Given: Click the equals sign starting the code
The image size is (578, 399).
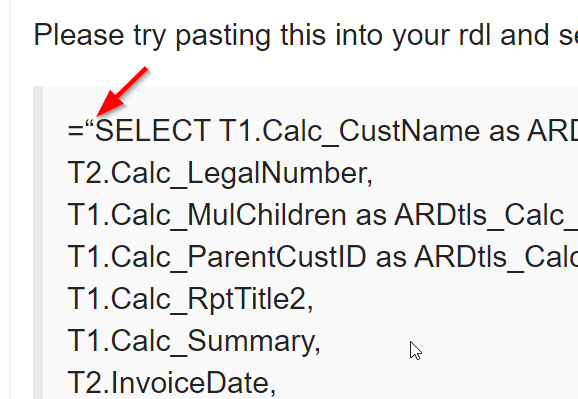Looking at the screenshot, I should [x=76, y=132].
